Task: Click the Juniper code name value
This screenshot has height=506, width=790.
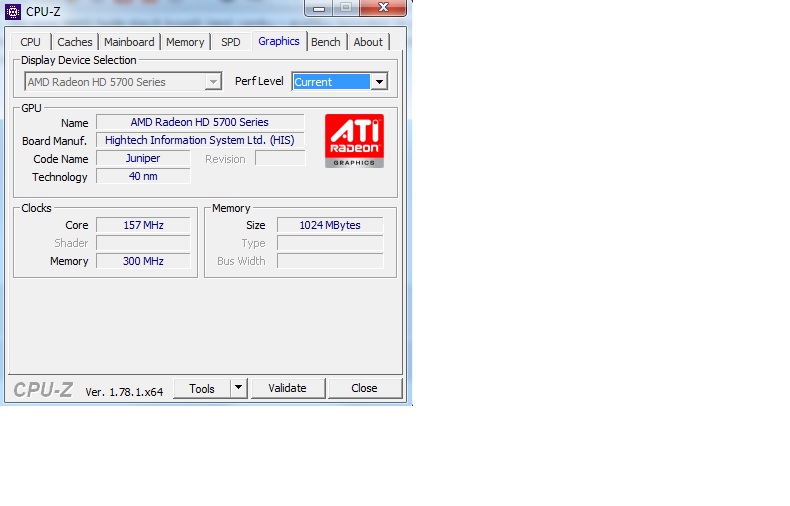Action: tap(143, 158)
